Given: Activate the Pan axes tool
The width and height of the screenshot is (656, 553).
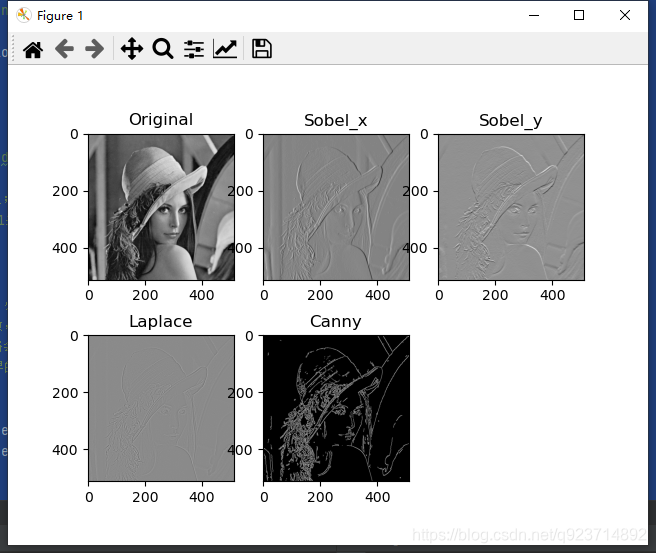Looking at the screenshot, I should (132, 49).
